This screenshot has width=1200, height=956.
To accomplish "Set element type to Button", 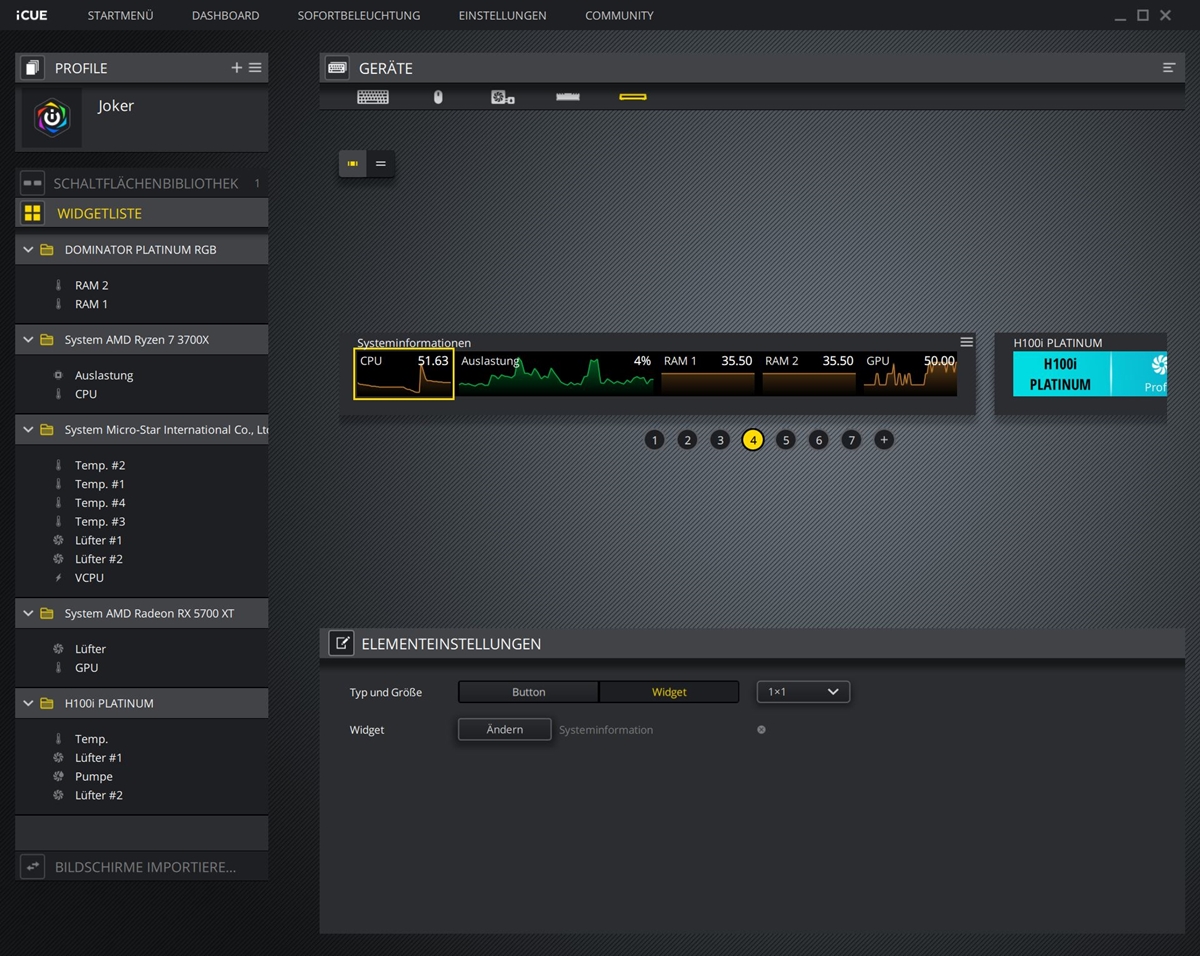I will coord(528,692).
